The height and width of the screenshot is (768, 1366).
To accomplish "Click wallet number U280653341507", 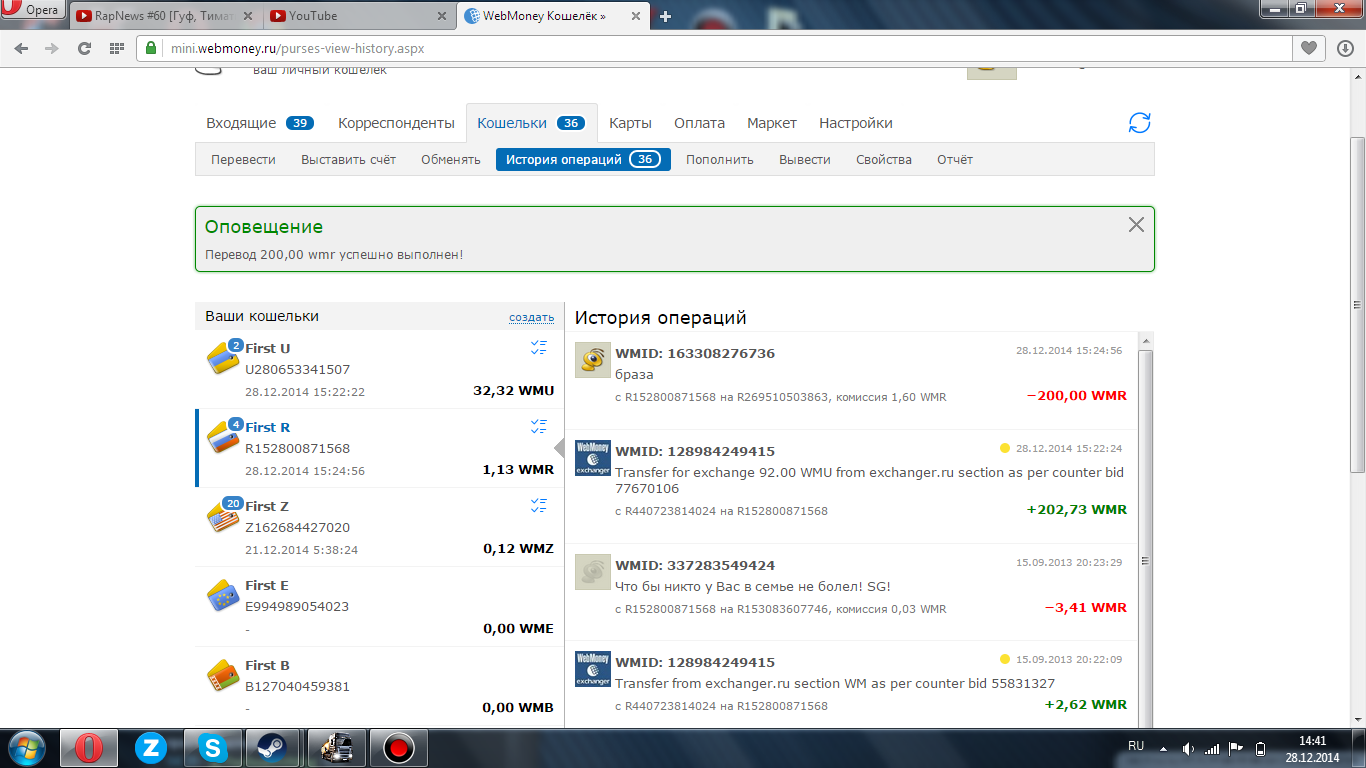I will tap(297, 369).
